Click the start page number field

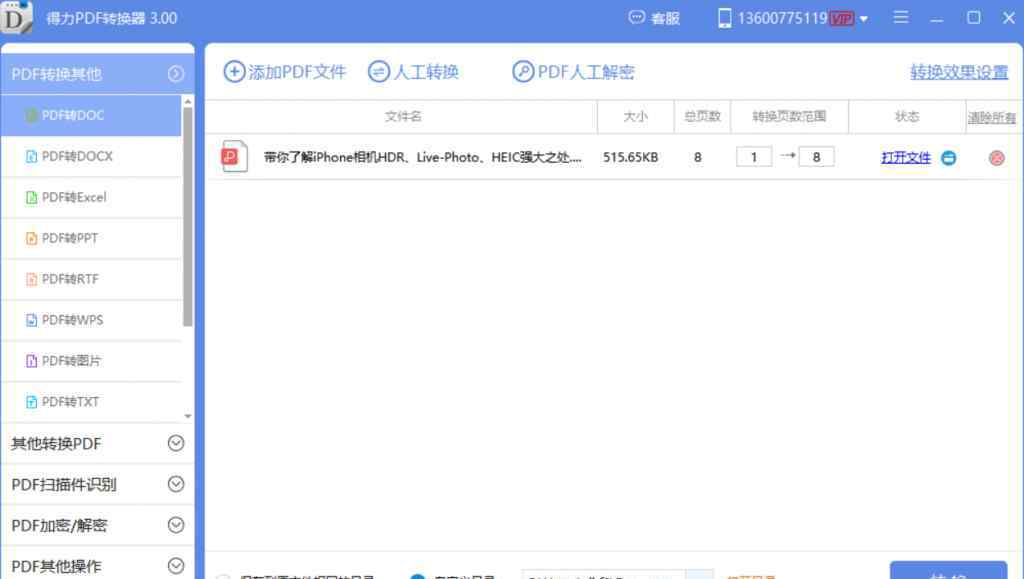[x=754, y=157]
